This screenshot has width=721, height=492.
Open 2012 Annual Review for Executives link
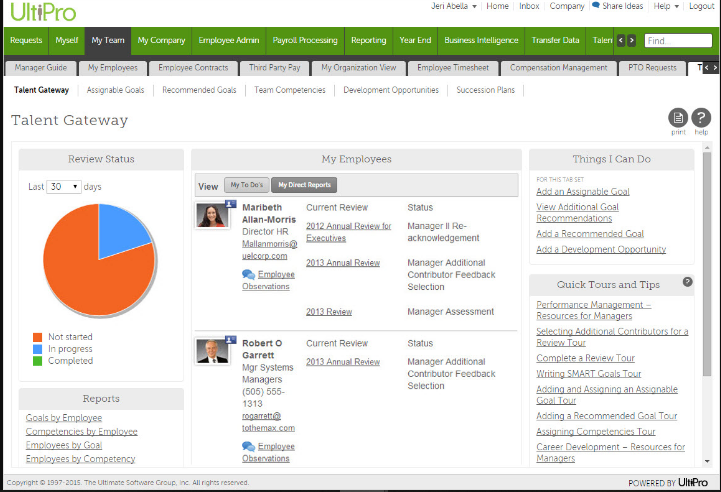(348, 232)
